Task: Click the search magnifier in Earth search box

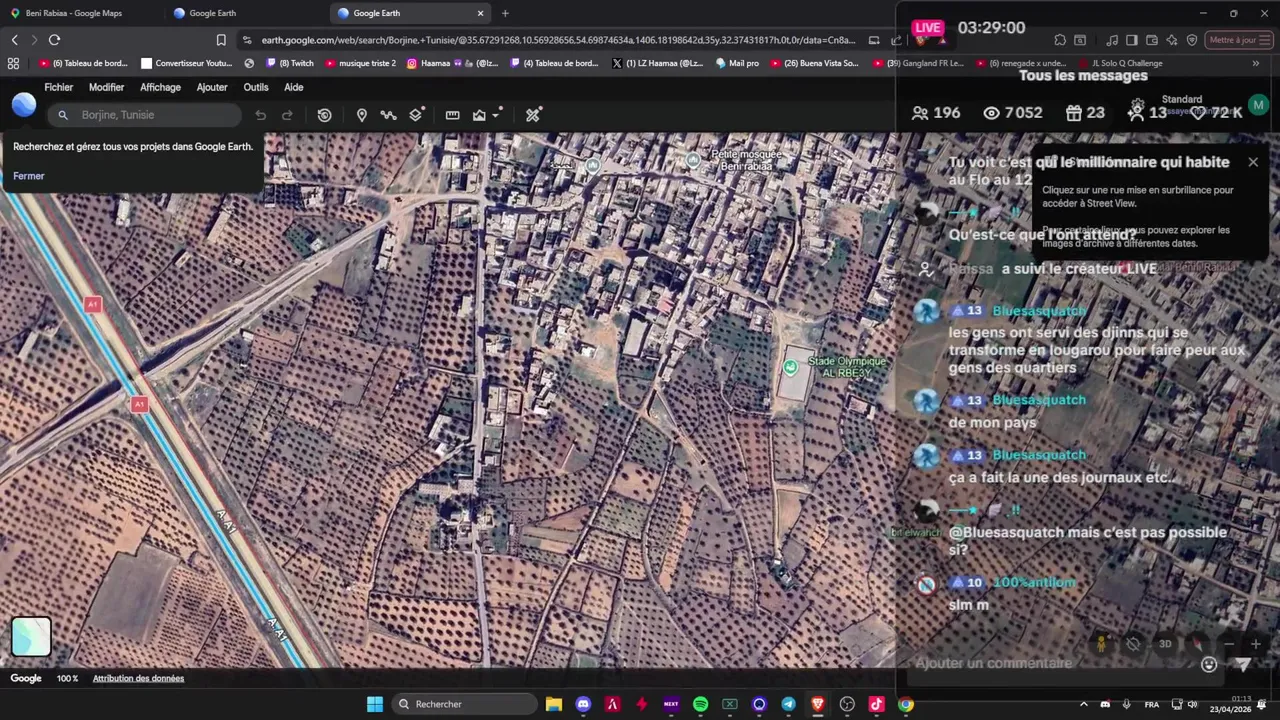Action: click(x=63, y=115)
